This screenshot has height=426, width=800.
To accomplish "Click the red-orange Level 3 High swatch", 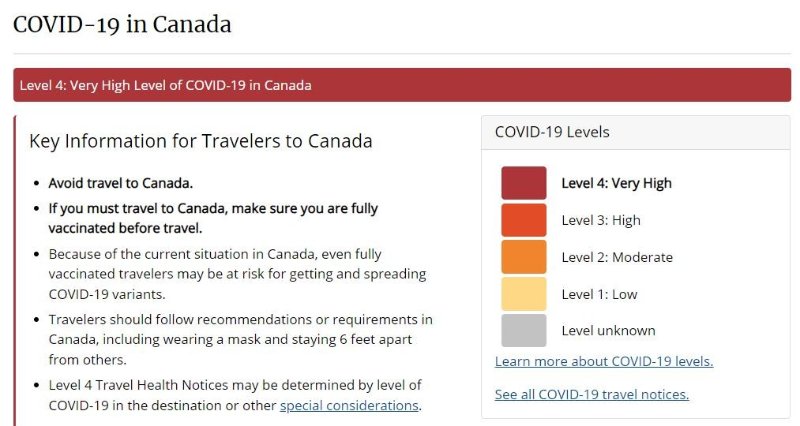I will click(x=523, y=220).
